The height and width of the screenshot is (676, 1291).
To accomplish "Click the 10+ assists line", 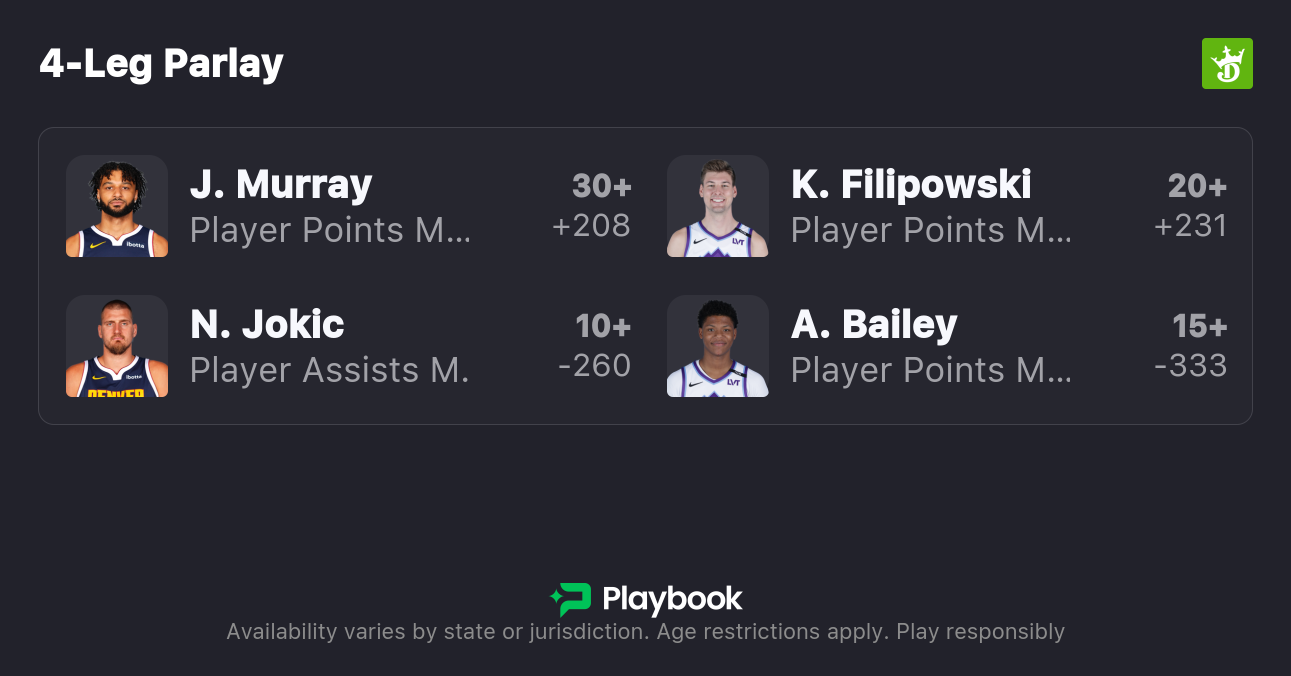I will 603,326.
